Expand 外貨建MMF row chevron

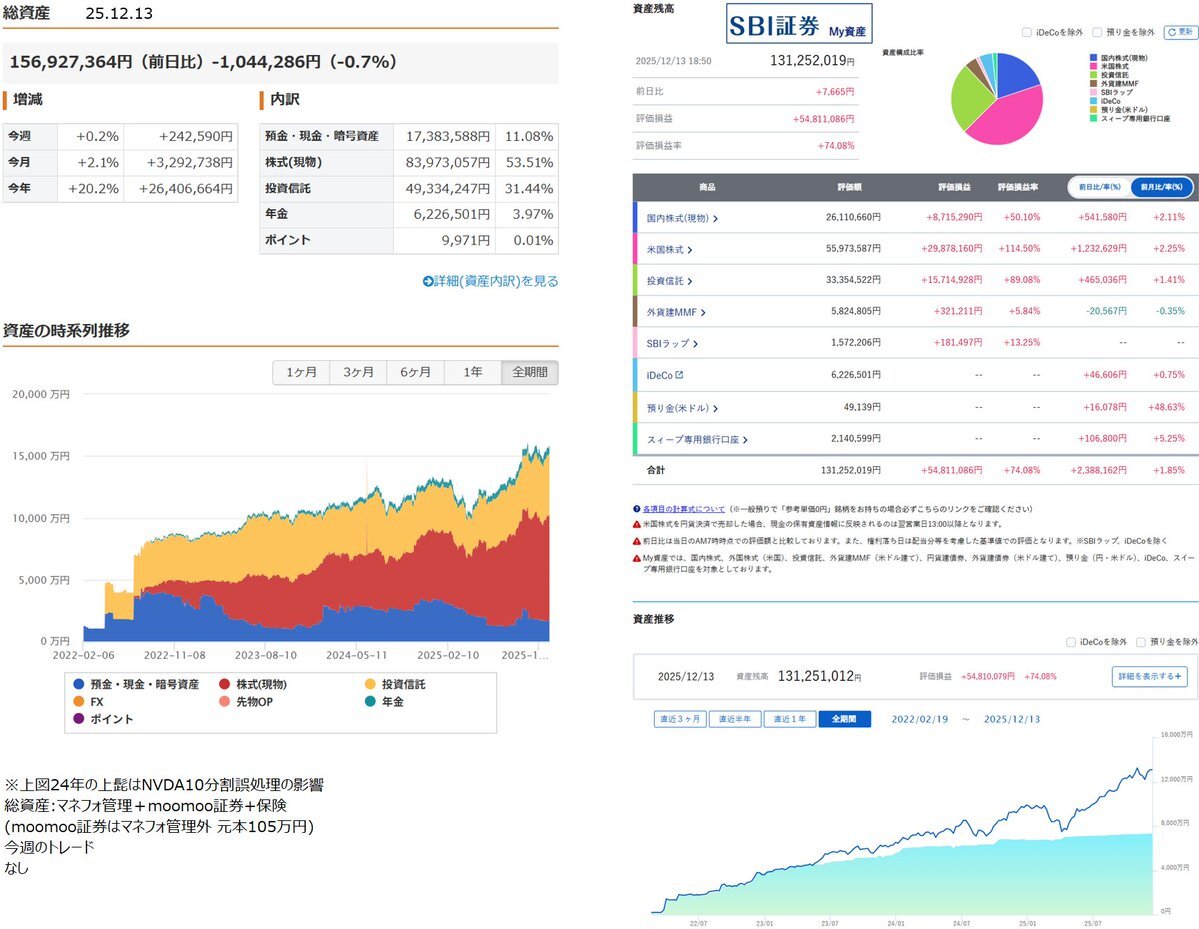[x=703, y=313]
